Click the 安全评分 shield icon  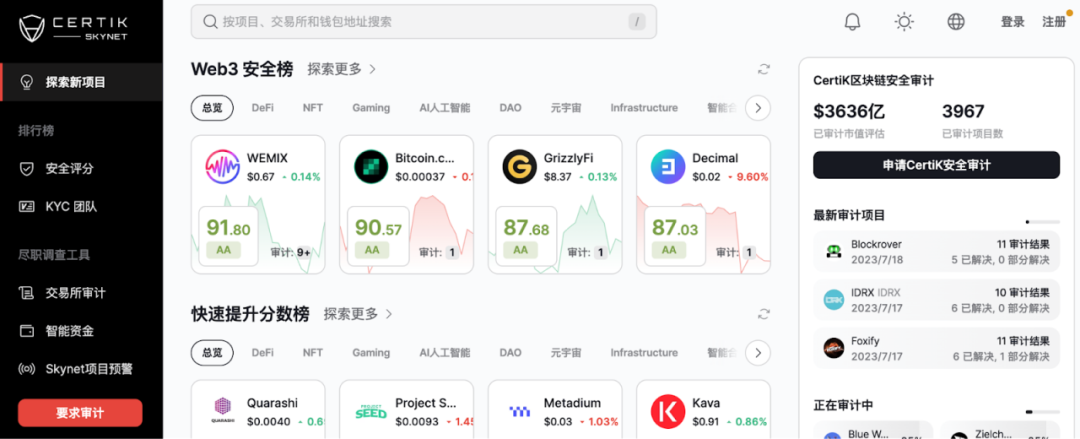[26, 169]
